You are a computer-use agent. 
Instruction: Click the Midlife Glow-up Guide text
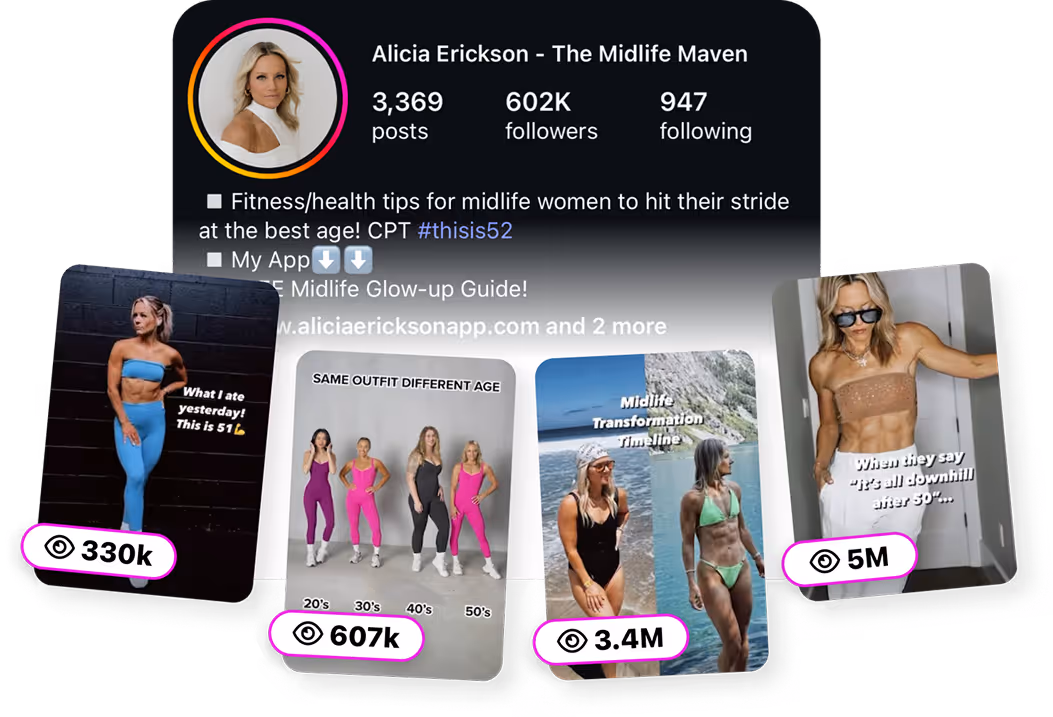point(409,289)
